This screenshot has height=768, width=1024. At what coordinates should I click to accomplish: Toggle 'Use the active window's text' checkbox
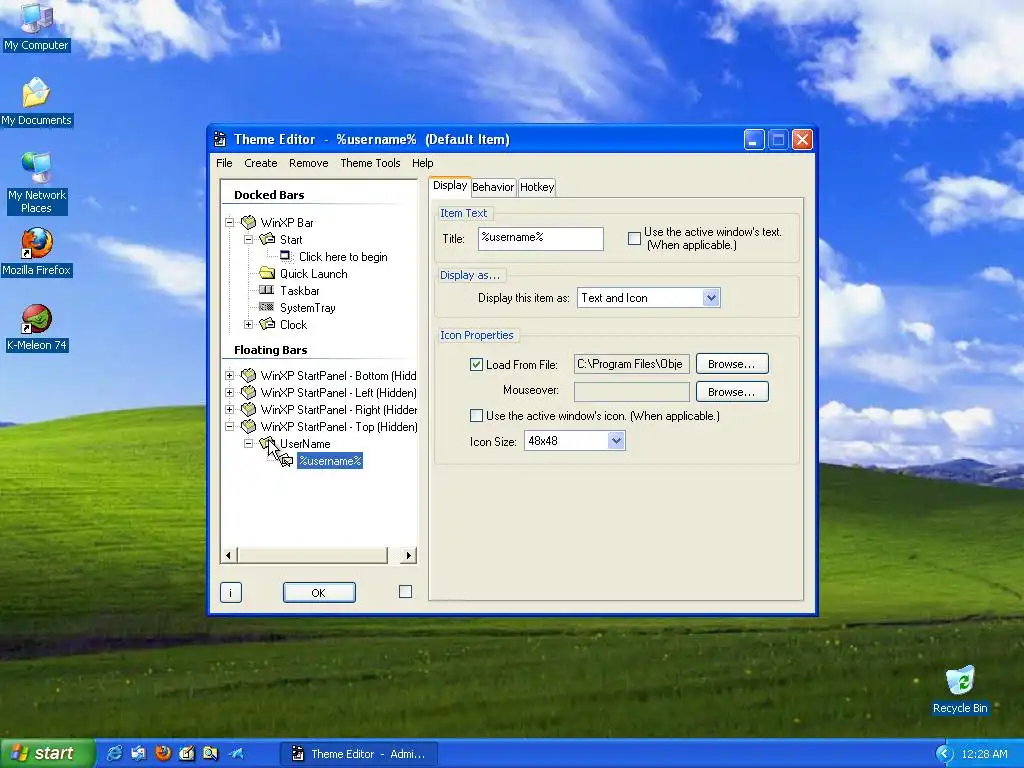coord(634,238)
